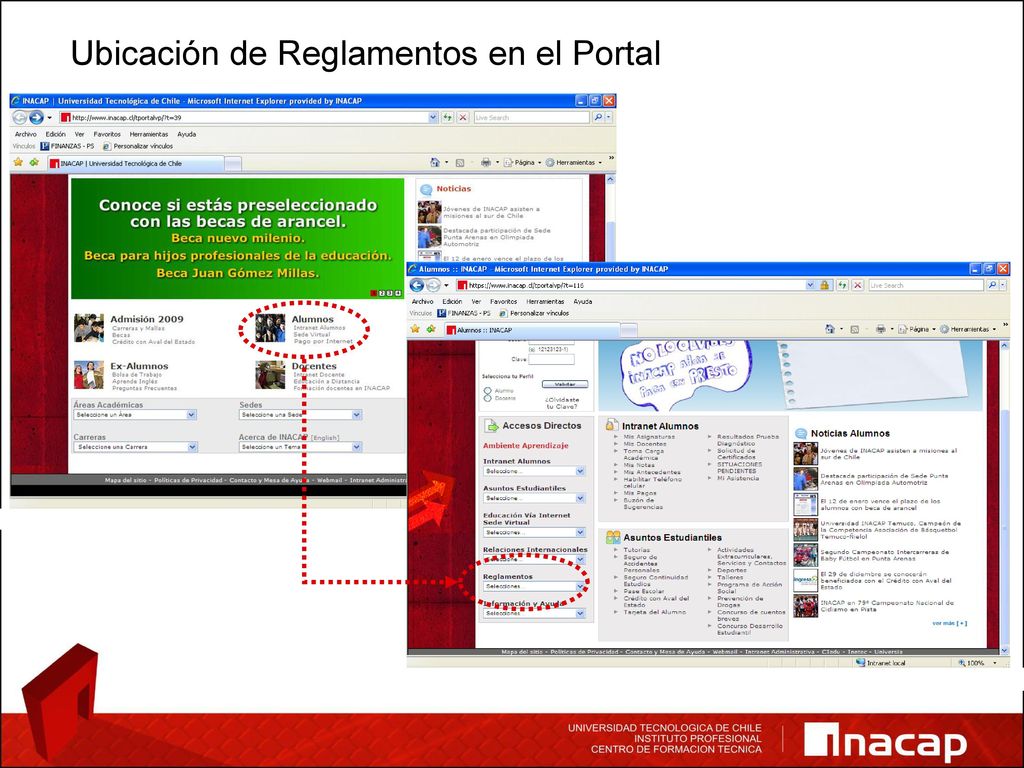This screenshot has width=1024, height=768.
Task: Click RSS feeds icon in the INACAP home window
Action: (459, 163)
